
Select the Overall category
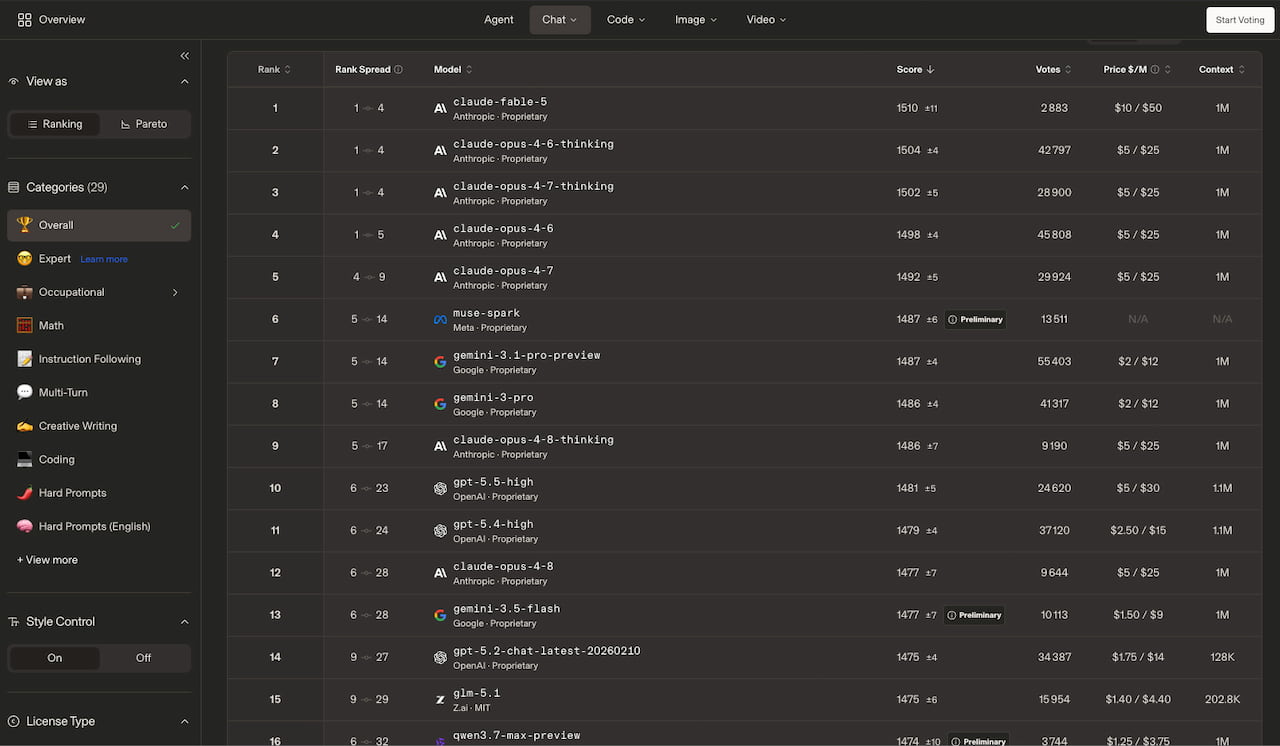[x=99, y=225]
